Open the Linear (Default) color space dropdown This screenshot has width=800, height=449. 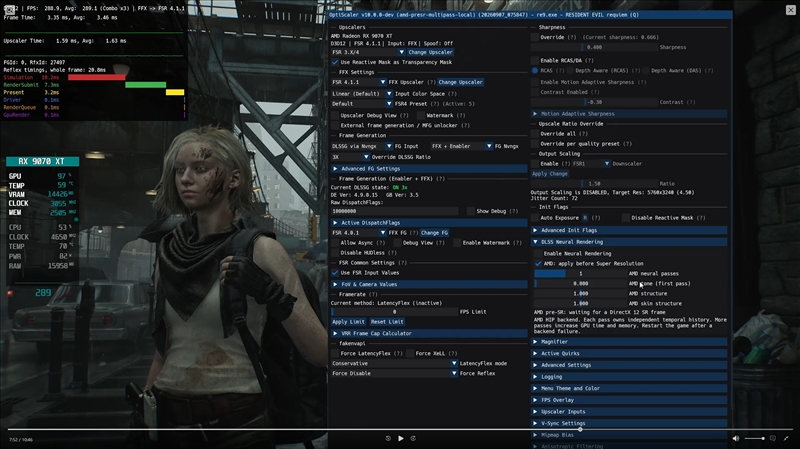click(x=362, y=94)
